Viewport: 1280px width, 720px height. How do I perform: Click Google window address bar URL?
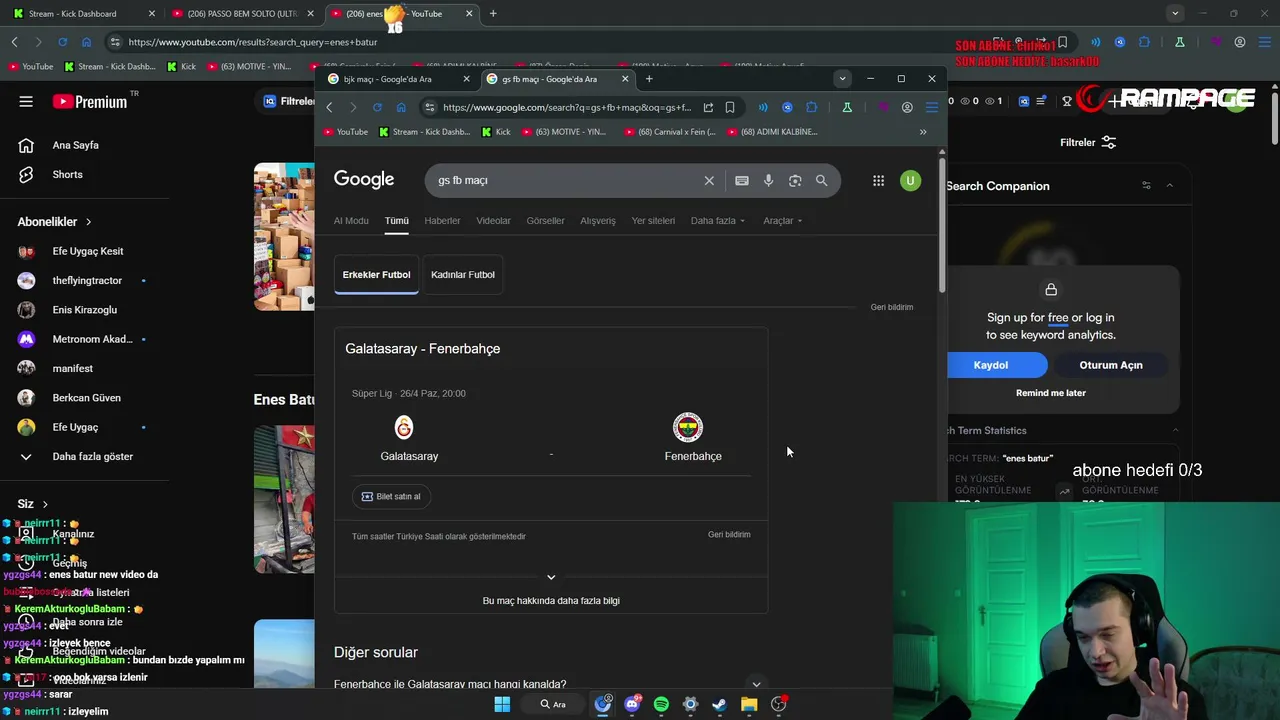(567, 107)
